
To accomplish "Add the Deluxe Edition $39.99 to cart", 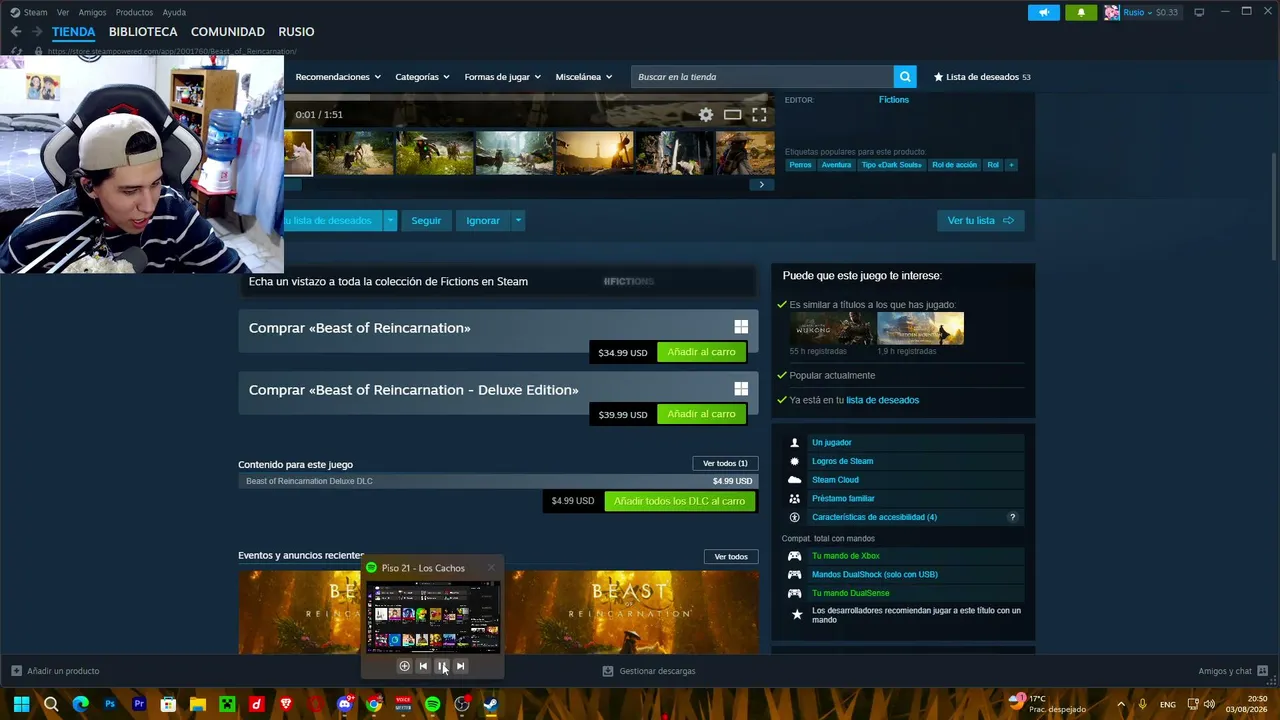I will click(x=701, y=414).
